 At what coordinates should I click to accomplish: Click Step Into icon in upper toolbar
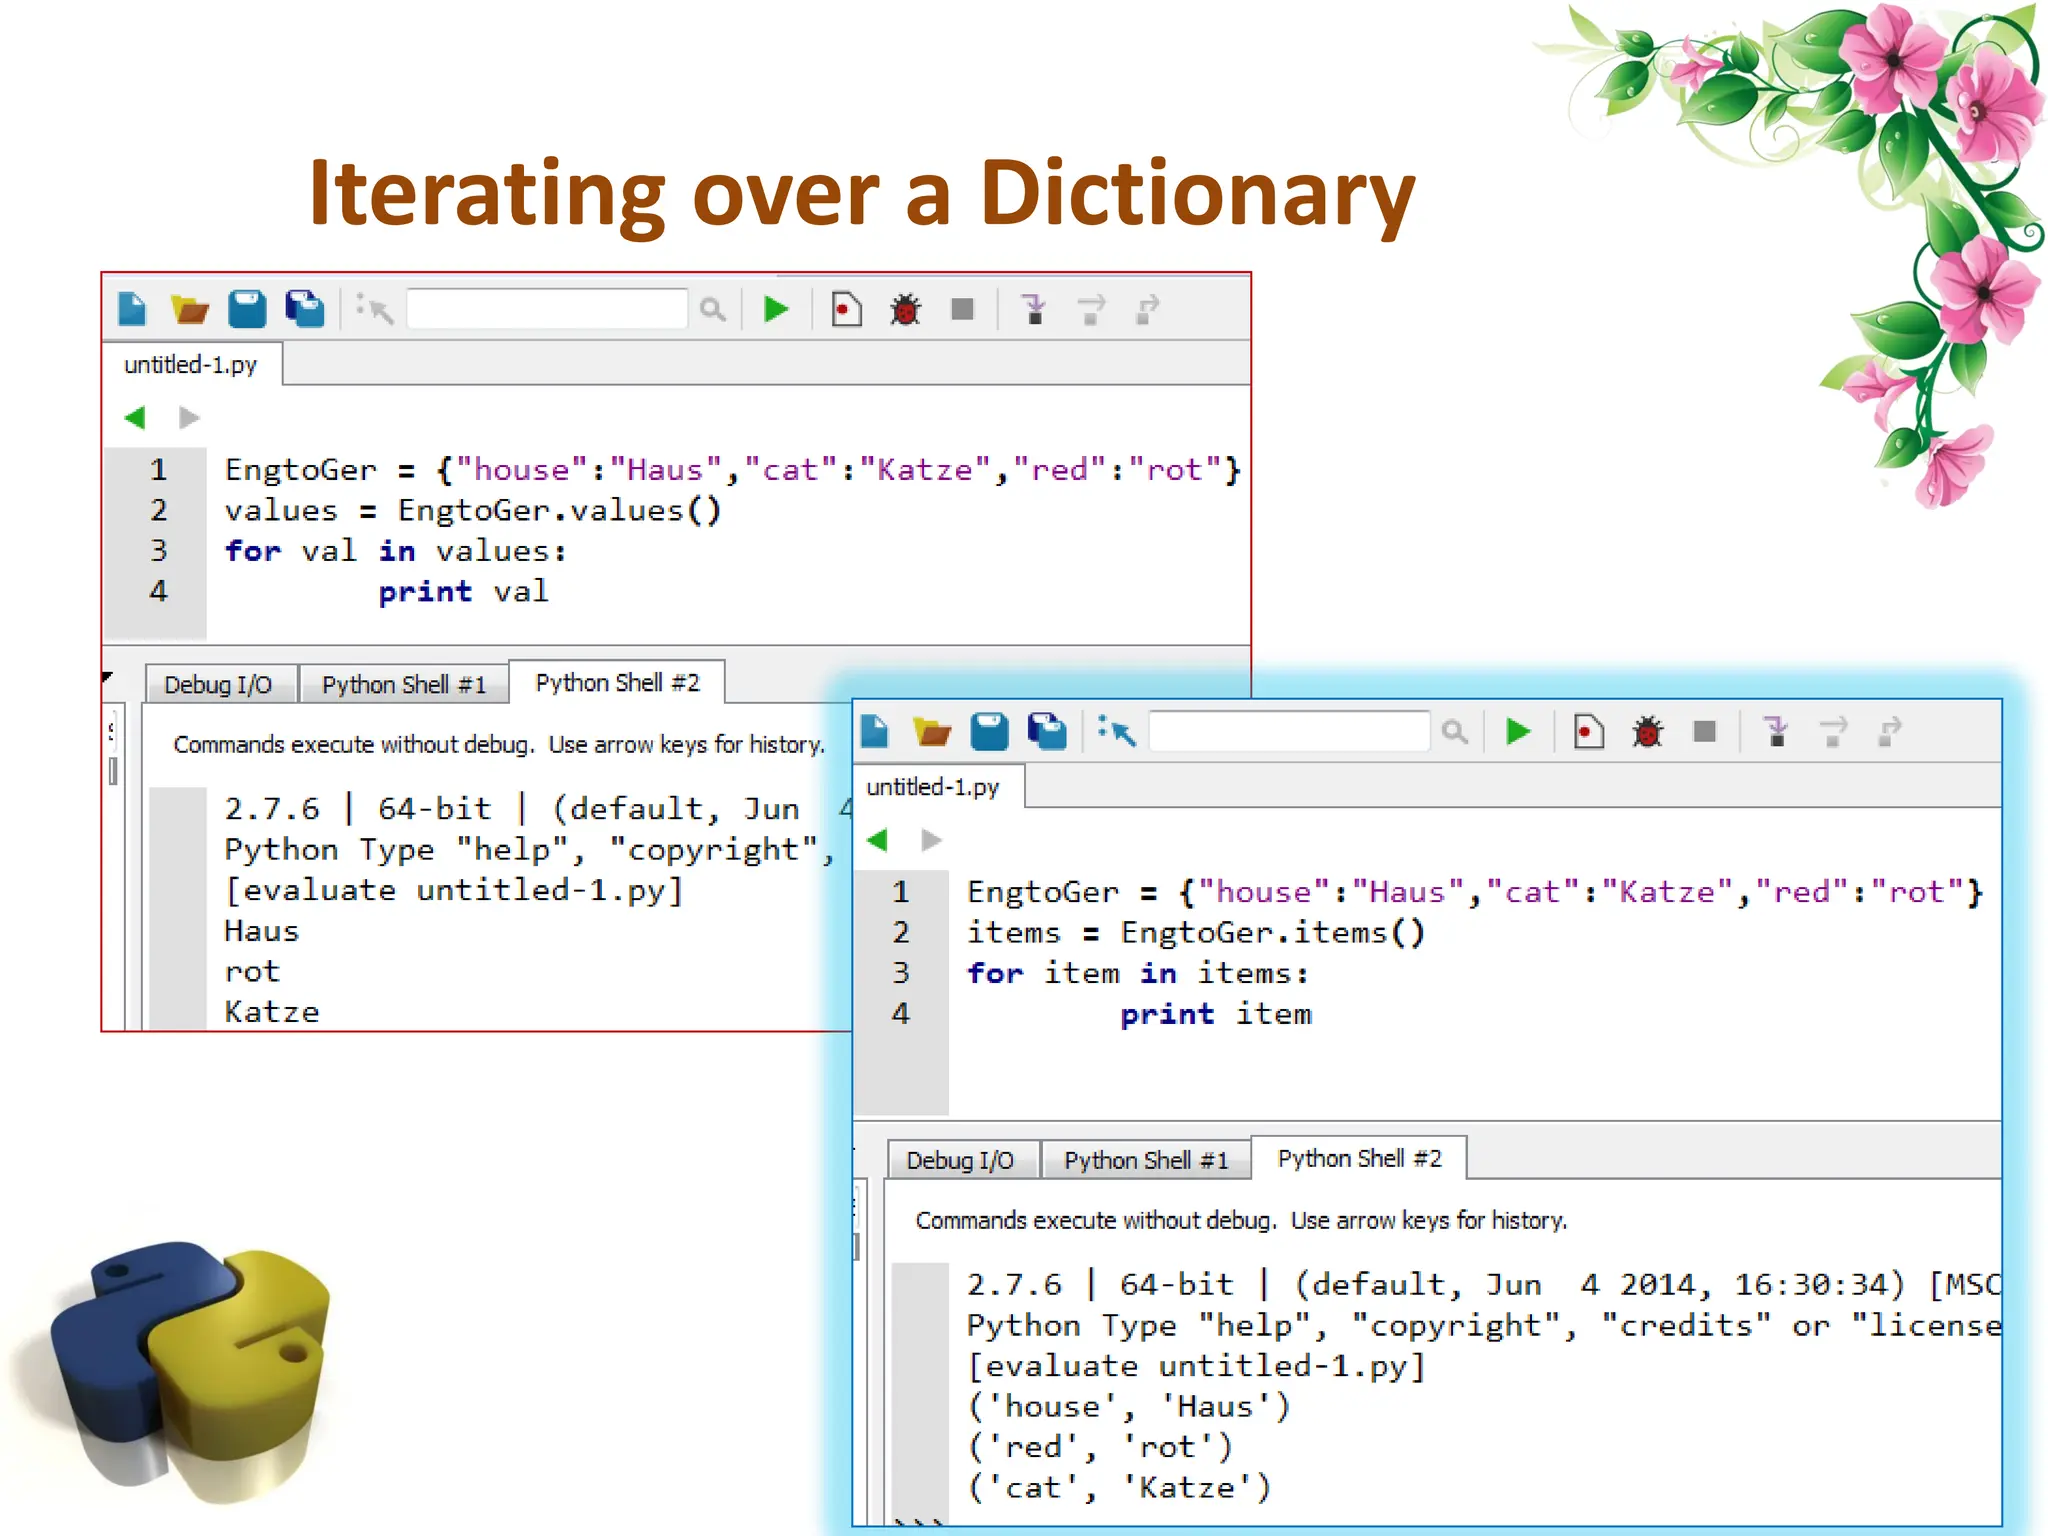[1034, 309]
